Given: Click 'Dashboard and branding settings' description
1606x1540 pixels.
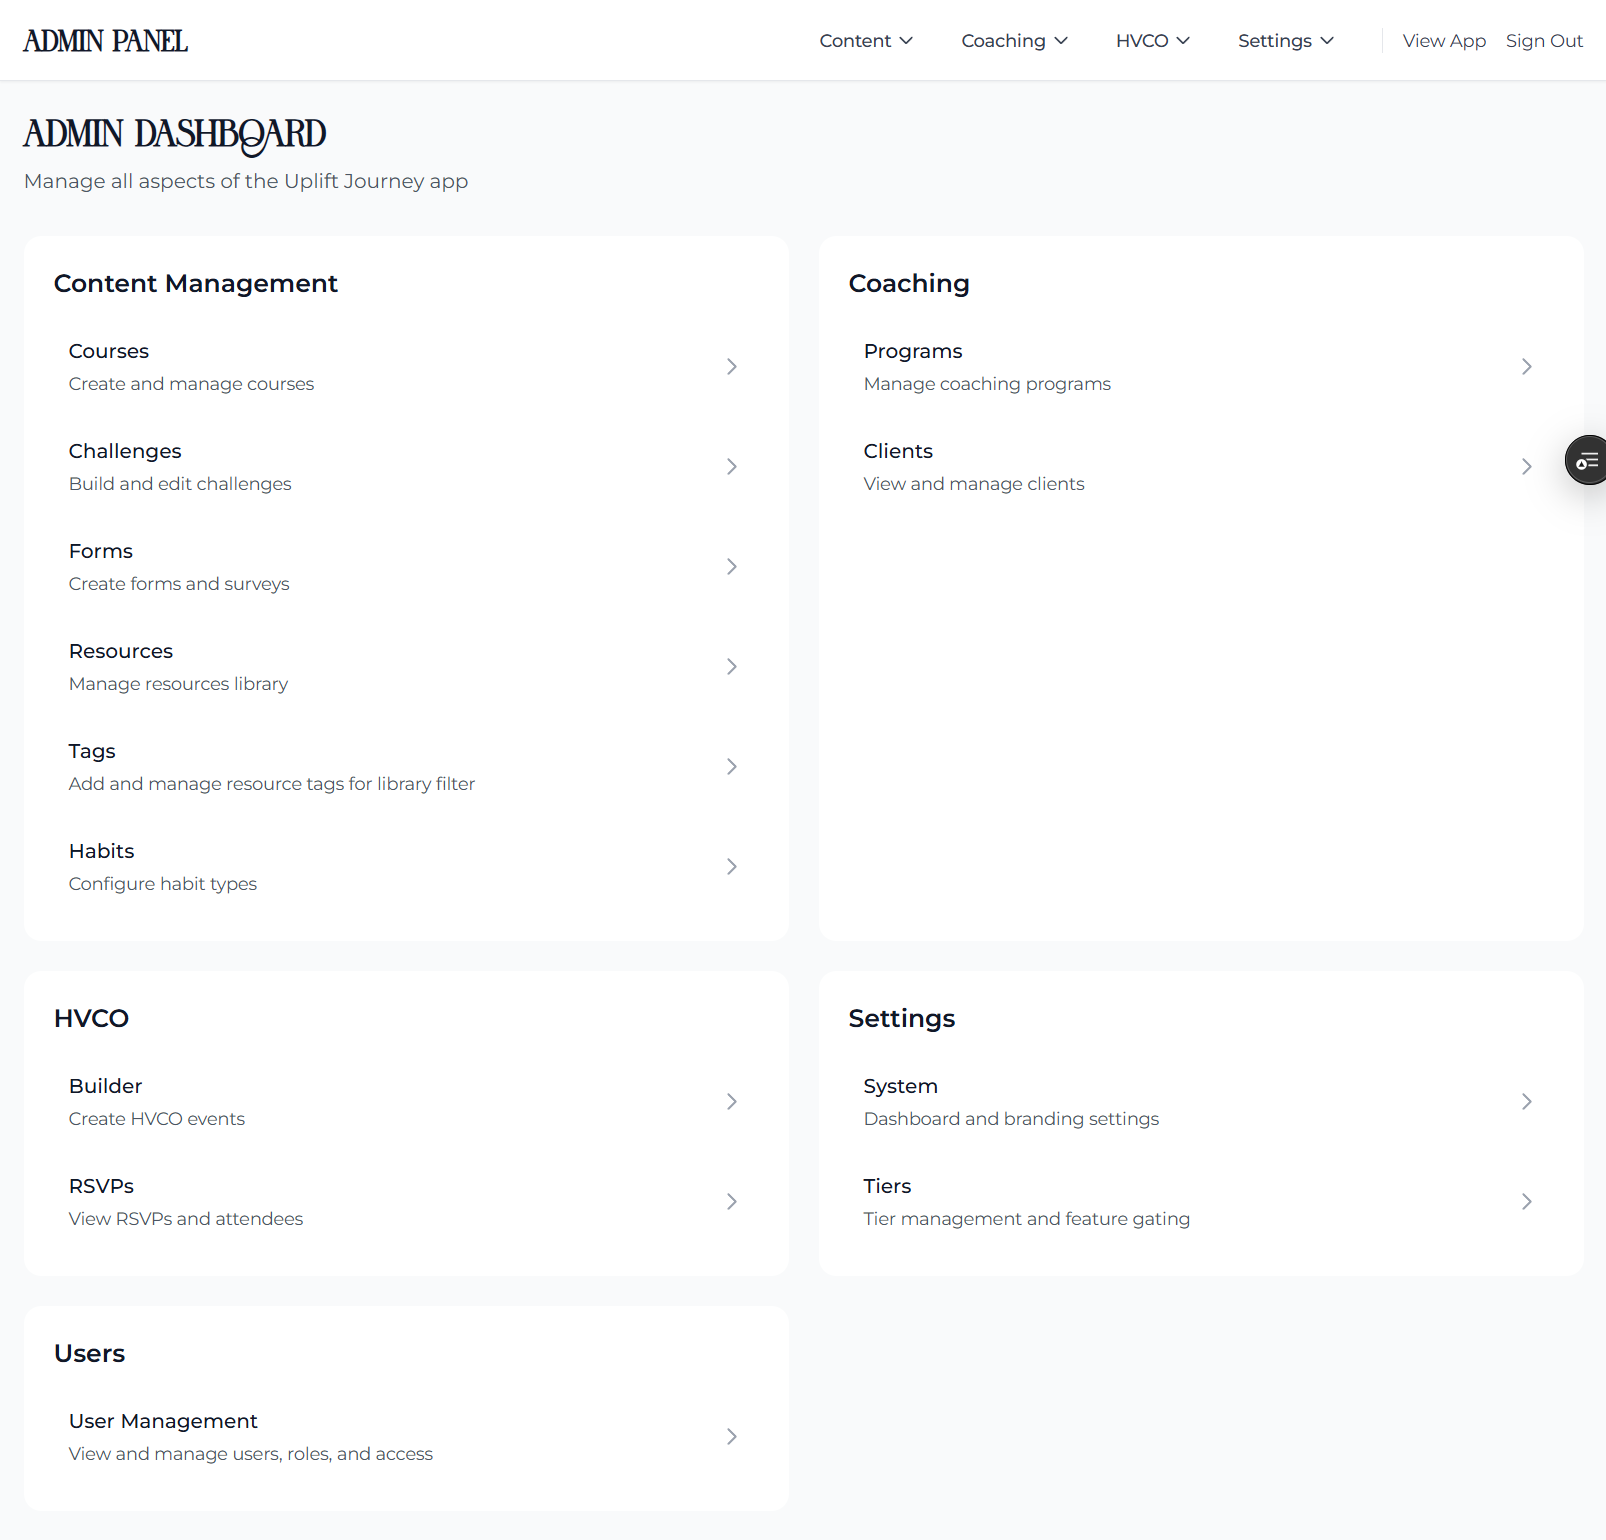Looking at the screenshot, I should tap(1011, 1119).
